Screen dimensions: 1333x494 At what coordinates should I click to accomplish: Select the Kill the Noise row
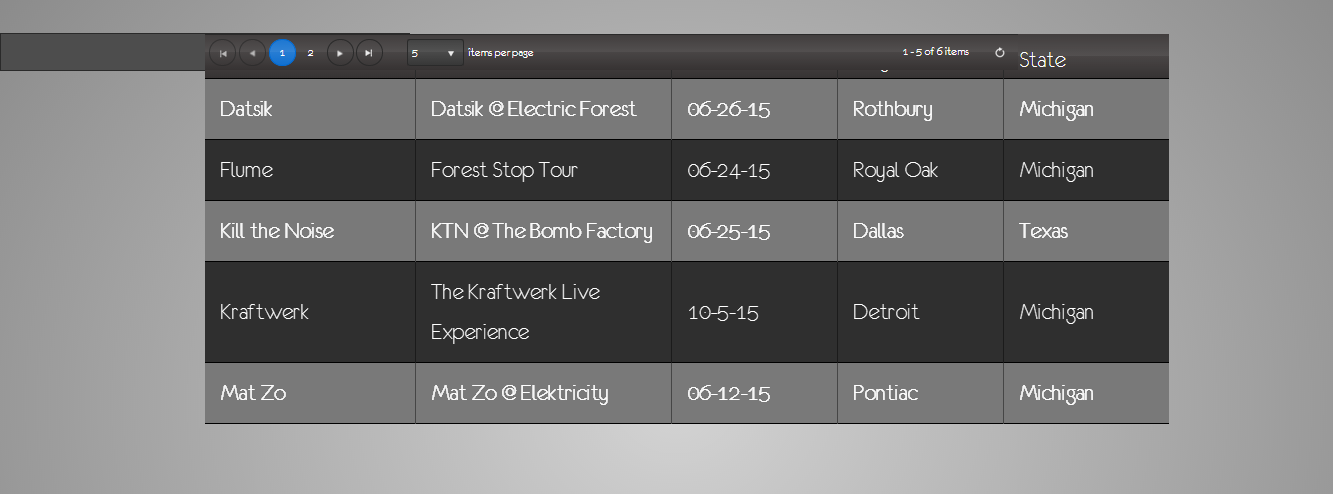pos(277,231)
